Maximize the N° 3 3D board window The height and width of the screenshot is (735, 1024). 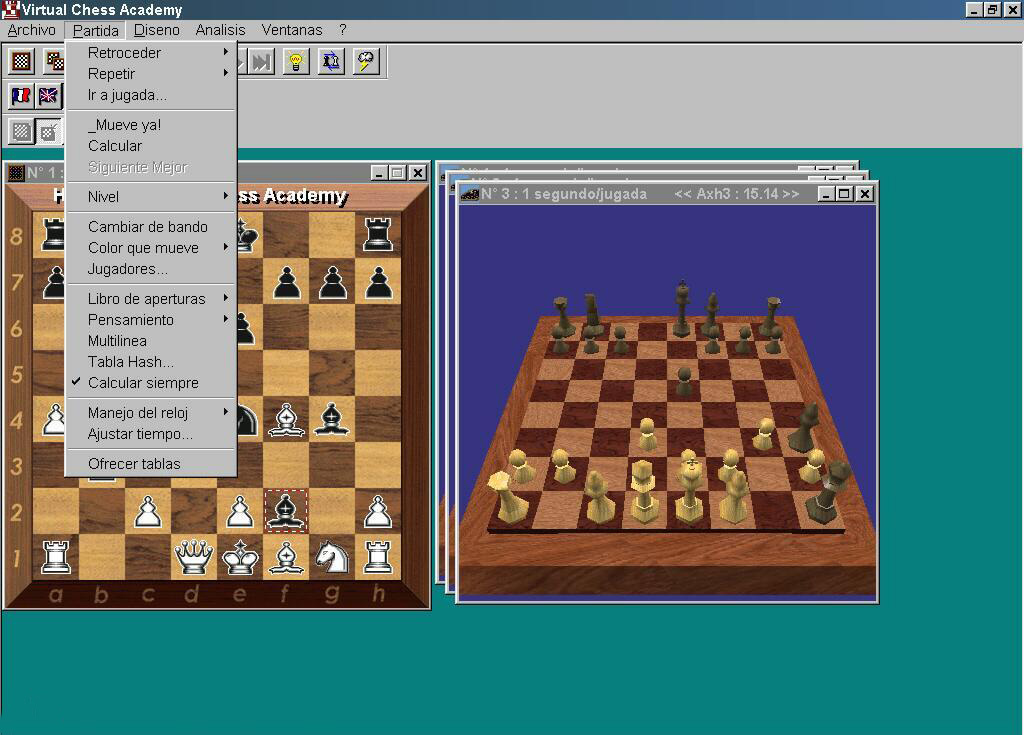click(844, 194)
